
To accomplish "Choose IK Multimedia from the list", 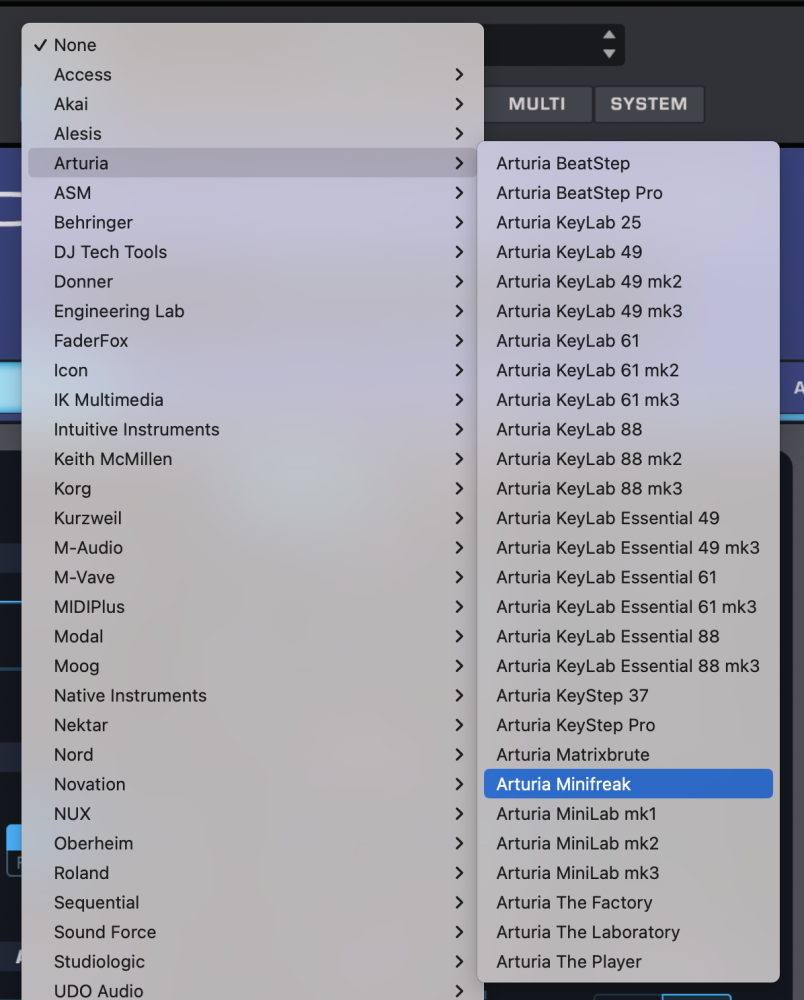I will click(252, 400).
